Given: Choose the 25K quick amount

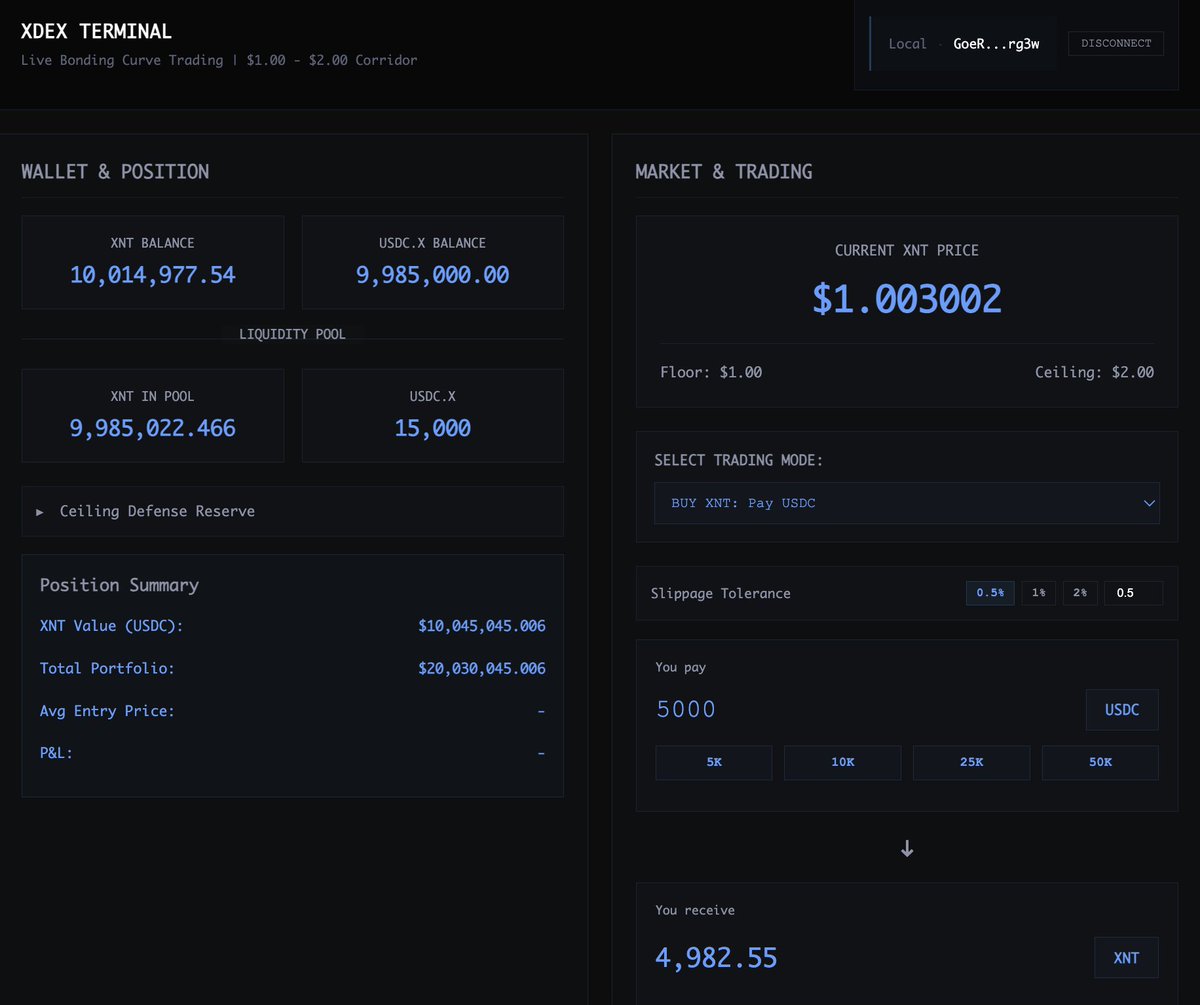Looking at the screenshot, I should pos(971,762).
